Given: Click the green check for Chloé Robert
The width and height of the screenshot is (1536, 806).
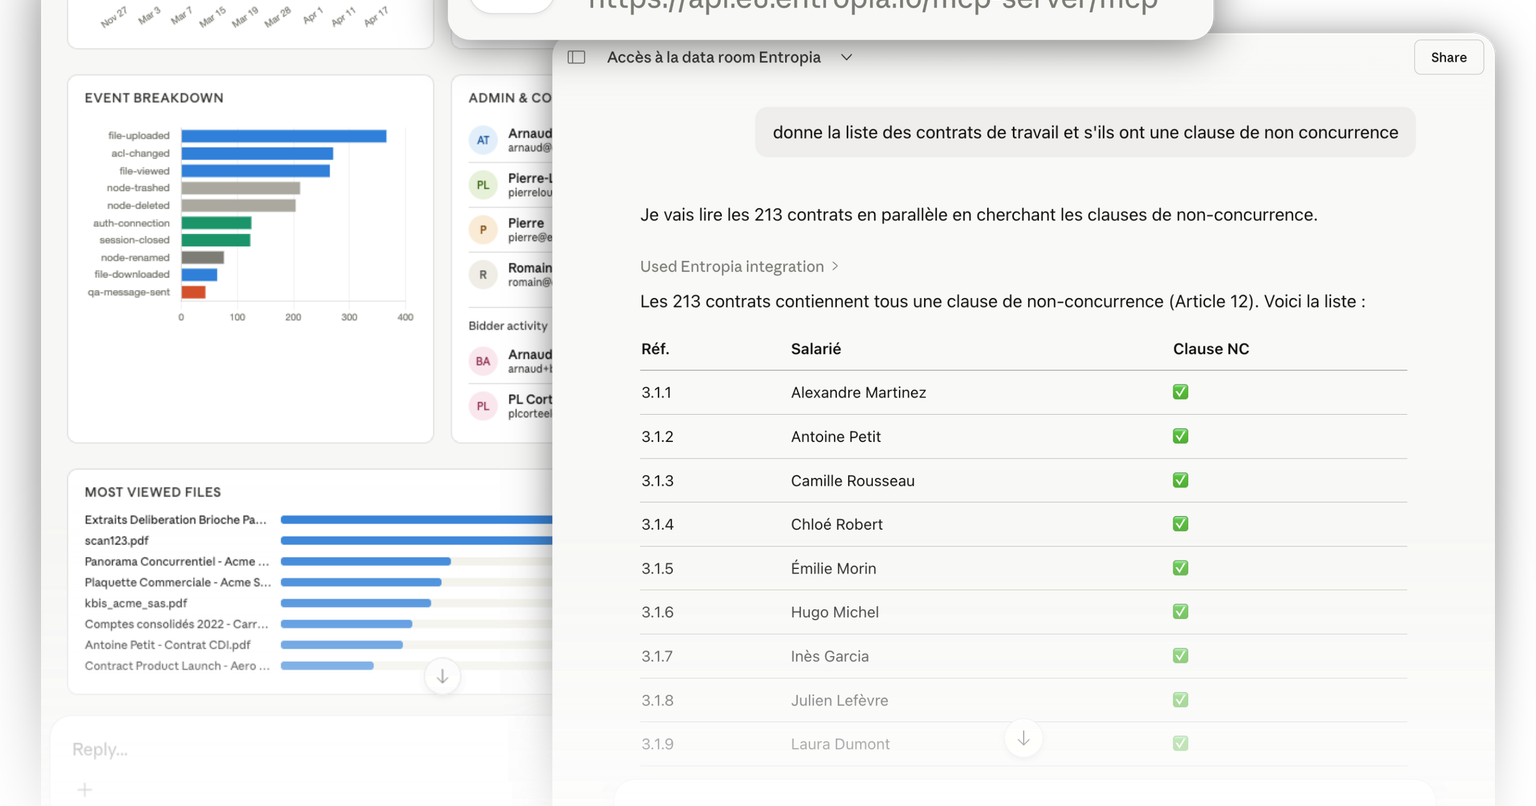Looking at the screenshot, I should [x=1180, y=524].
